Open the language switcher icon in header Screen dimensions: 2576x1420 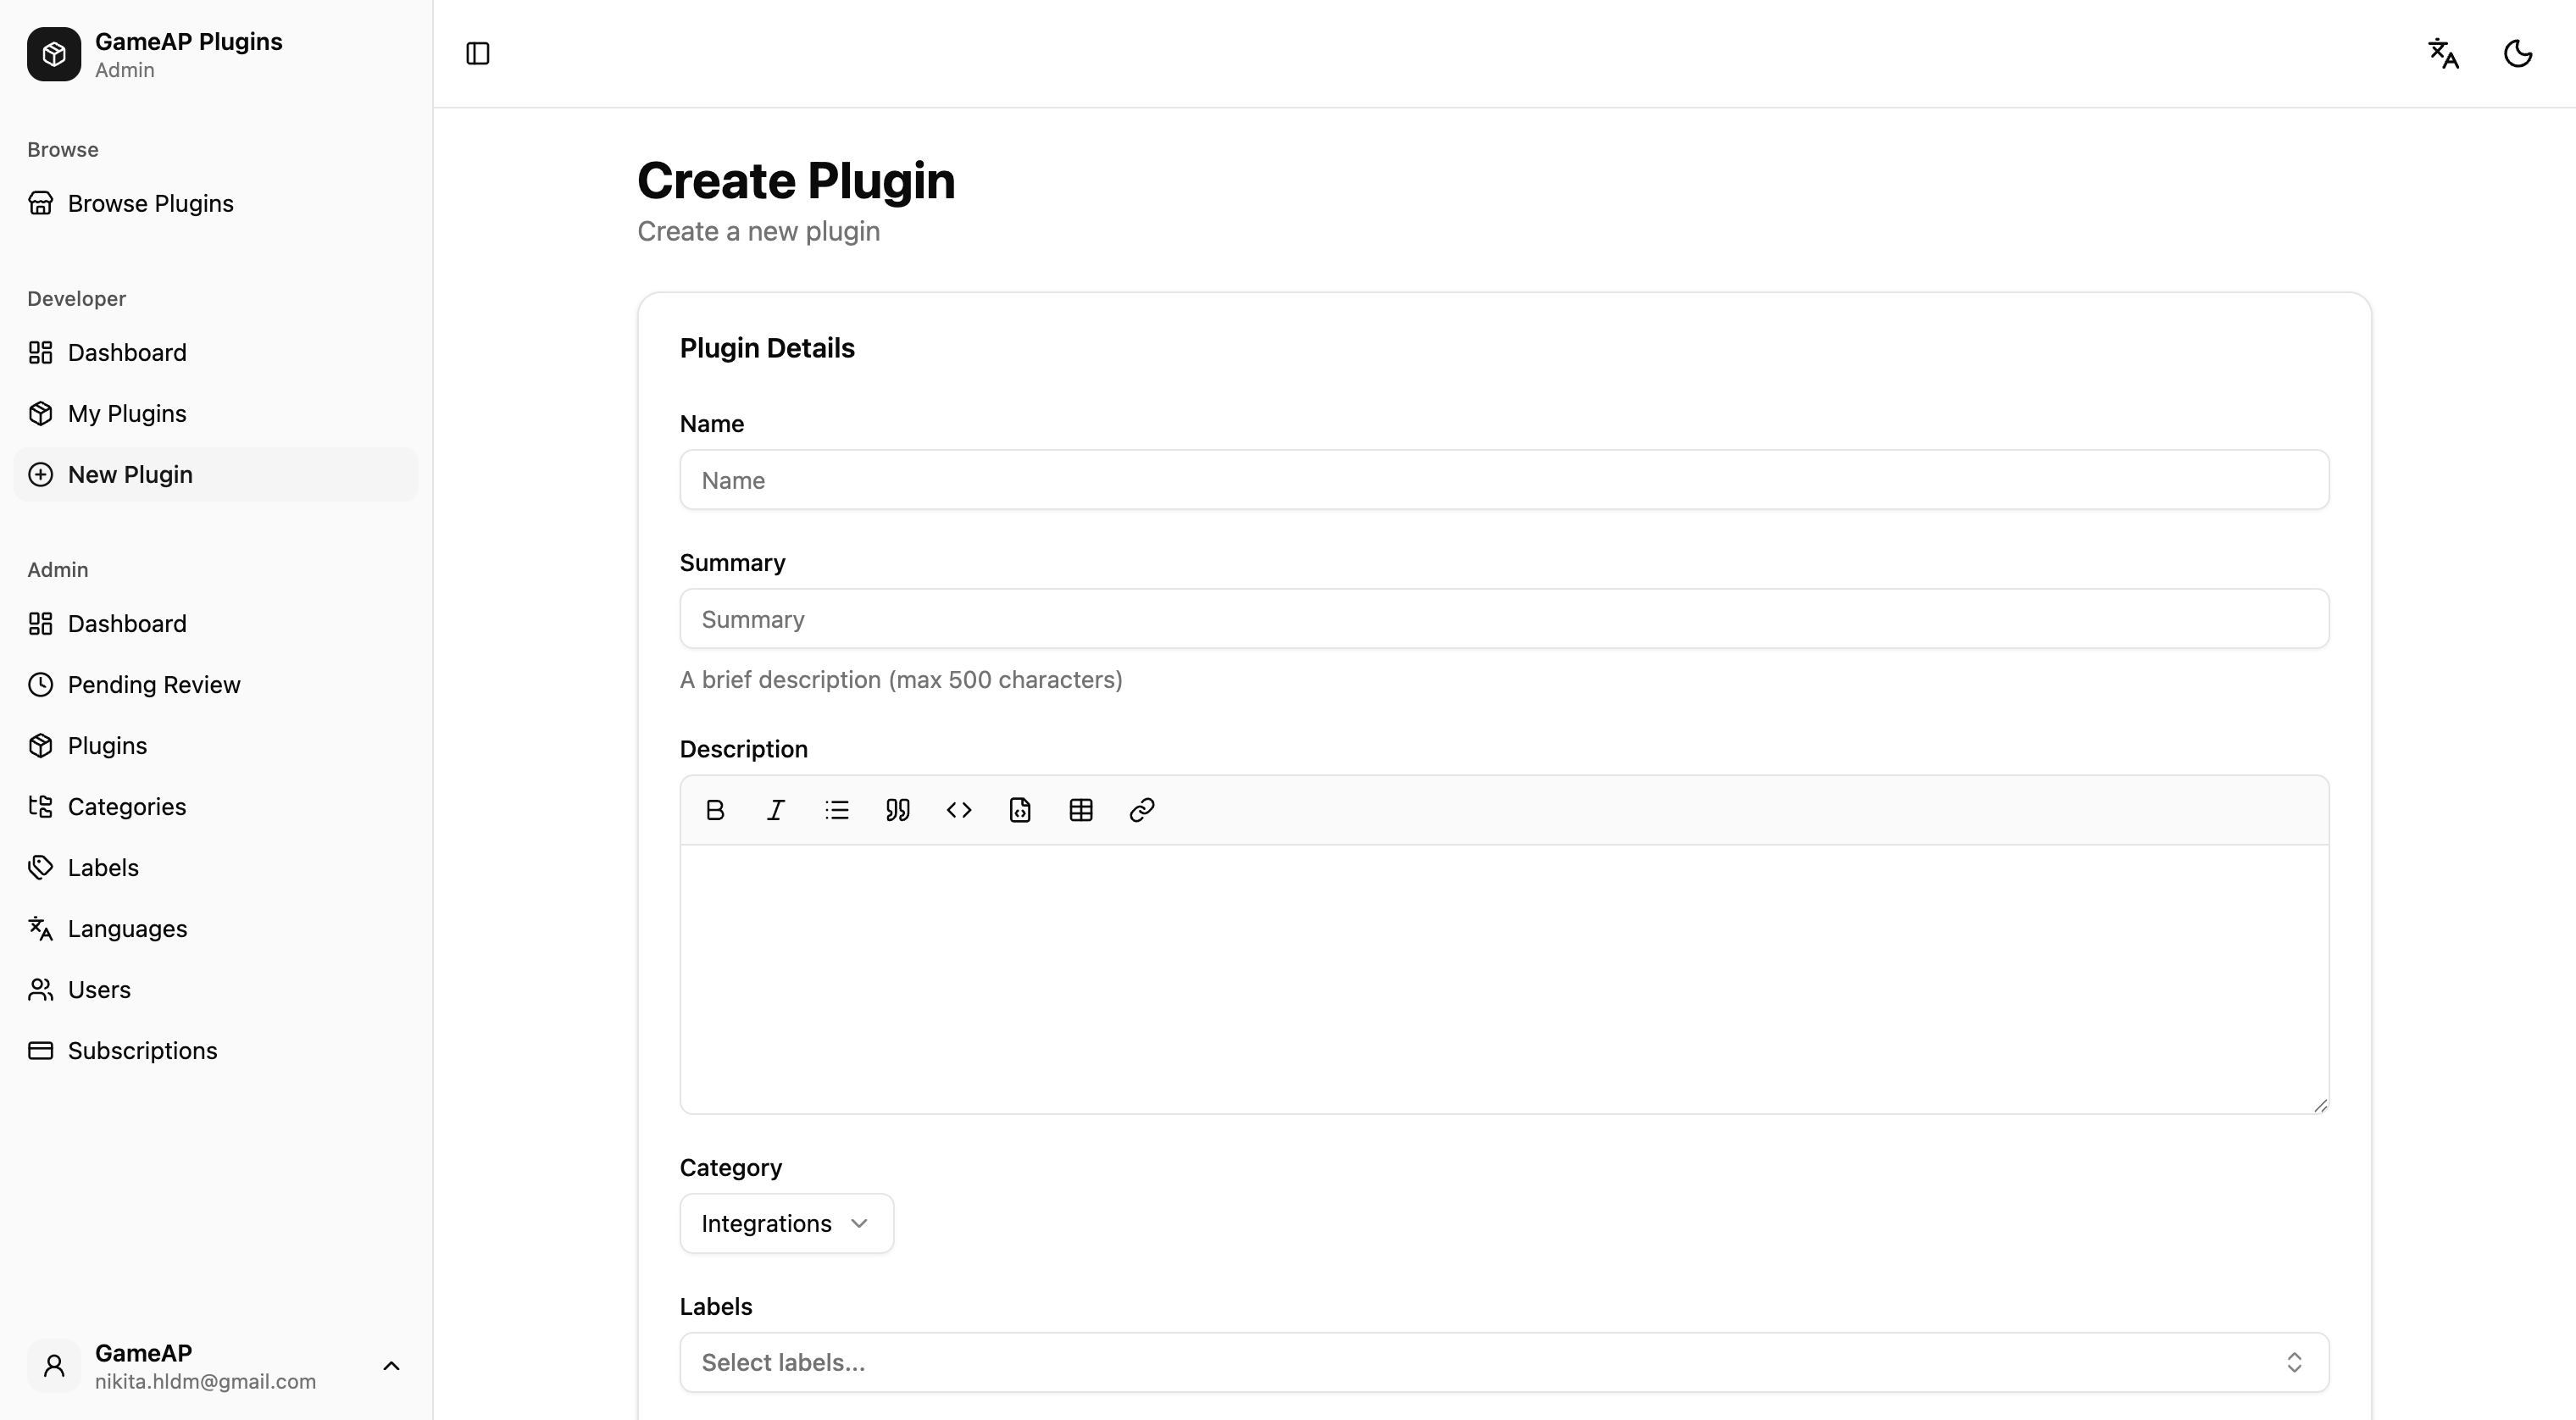click(x=2443, y=53)
